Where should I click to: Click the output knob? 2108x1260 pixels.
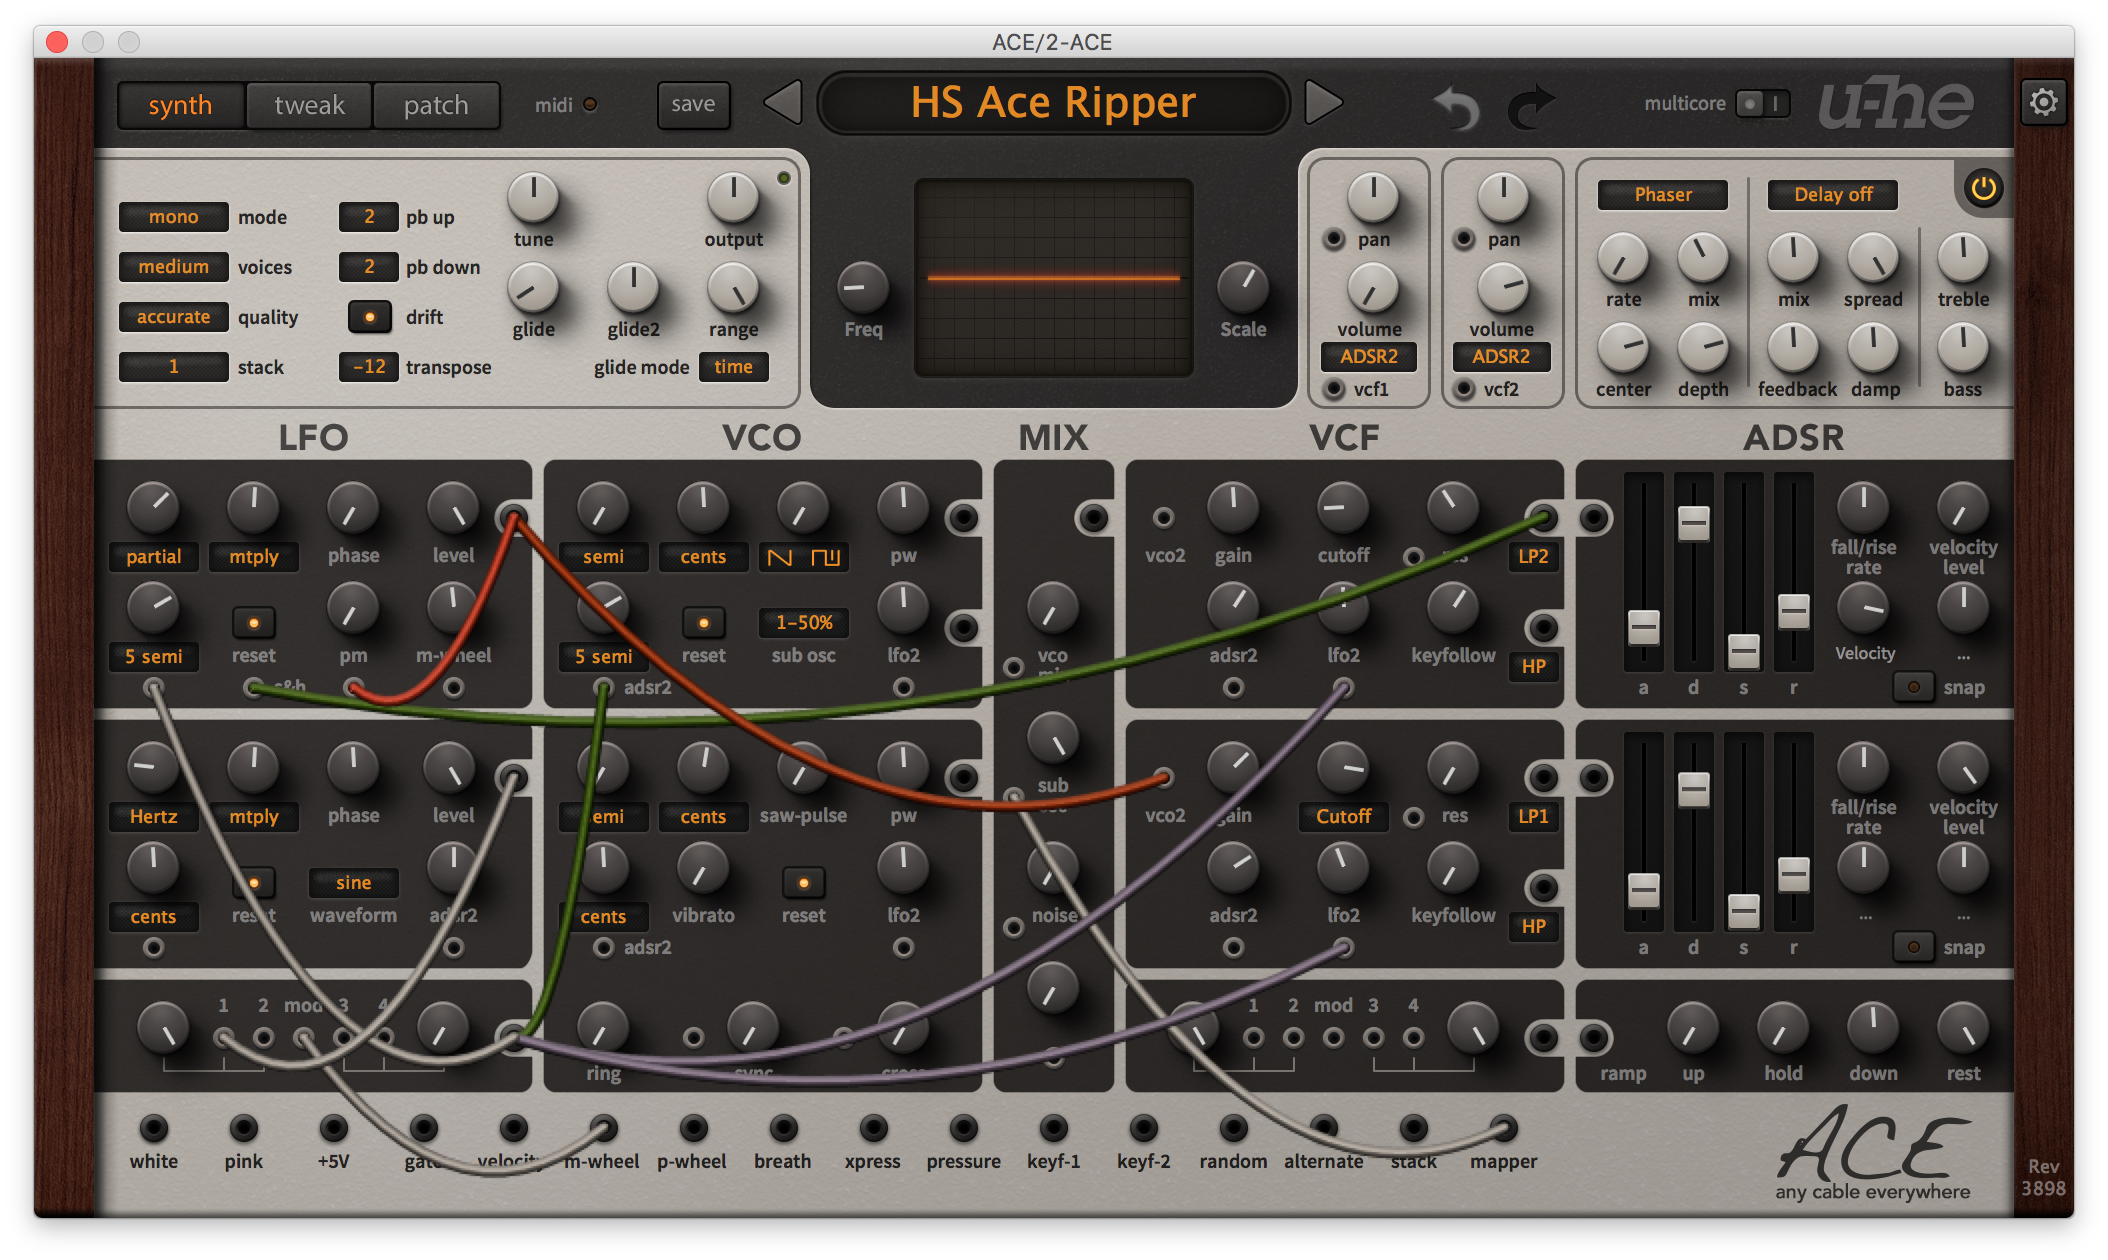pyautogui.click(x=733, y=198)
